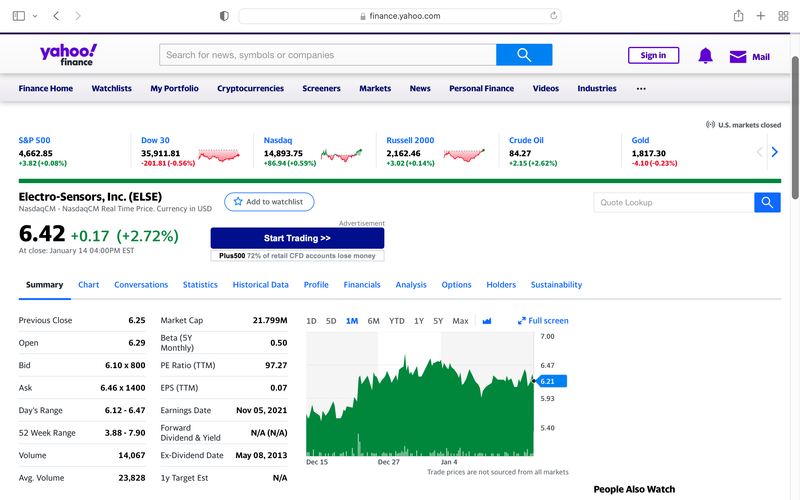Show the tab overview grid icon
The height and width of the screenshot is (500, 800).
point(783,16)
